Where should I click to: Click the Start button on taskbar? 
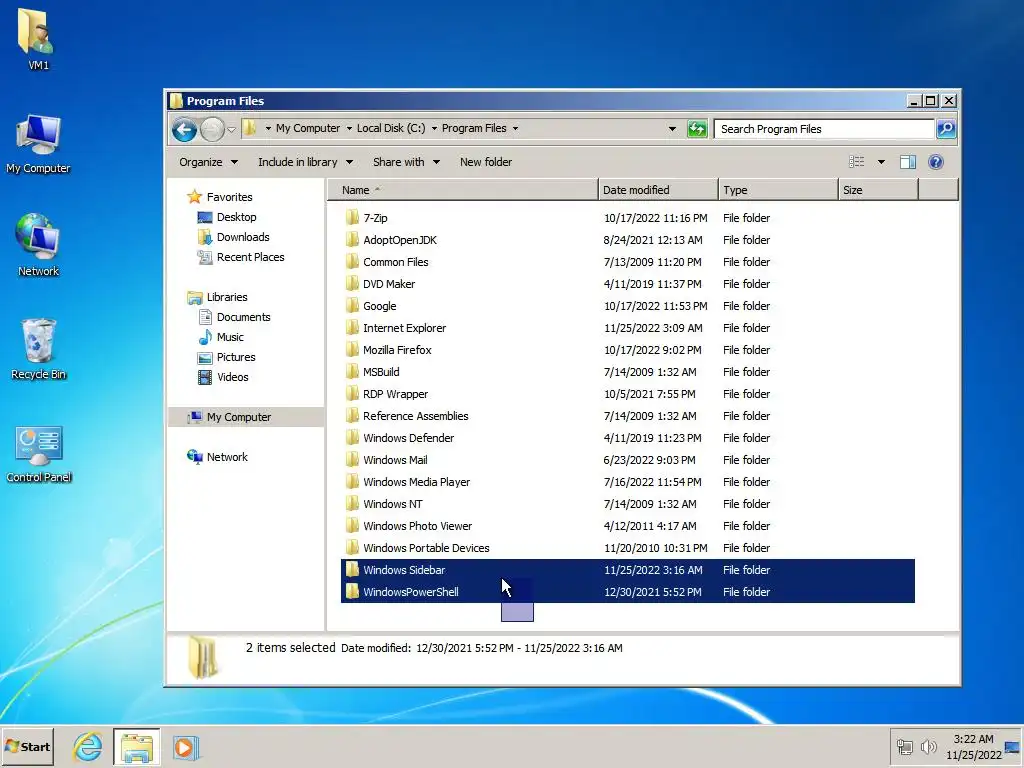click(x=27, y=746)
